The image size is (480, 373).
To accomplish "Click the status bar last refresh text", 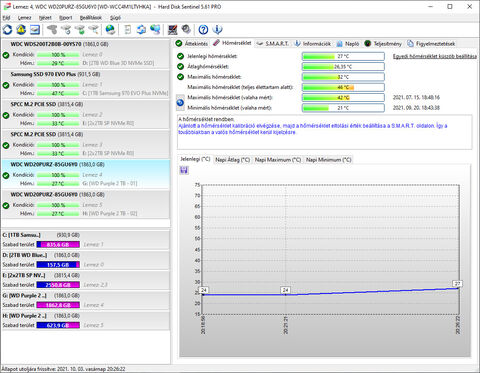I will point(63,369).
